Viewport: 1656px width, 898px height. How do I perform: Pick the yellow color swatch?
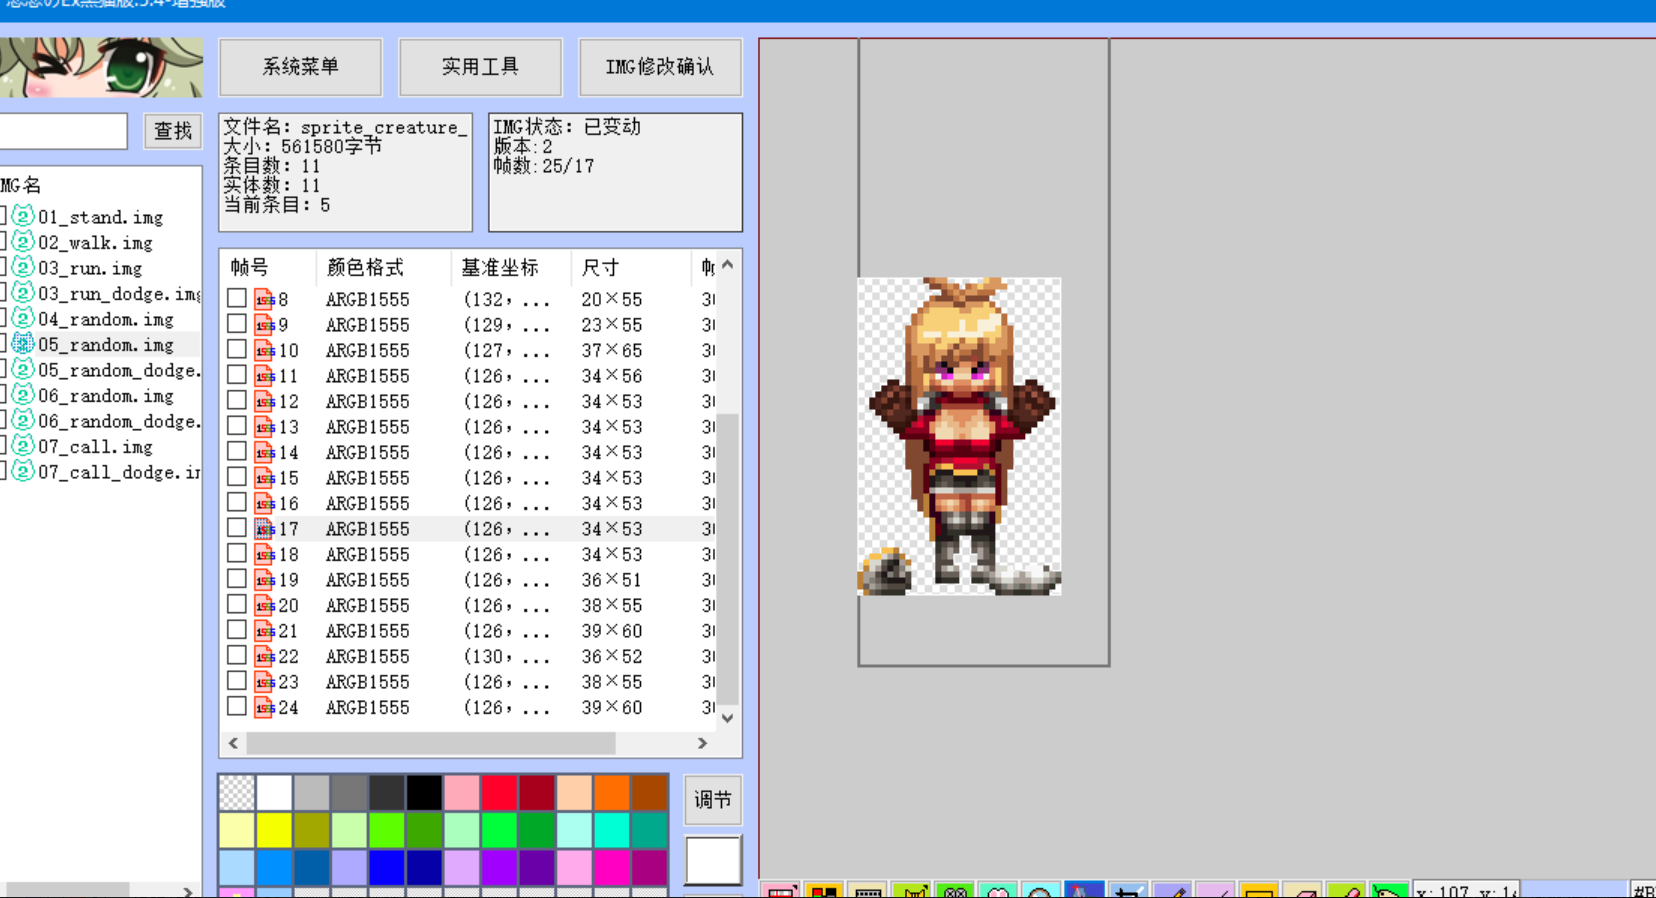coord(273,830)
